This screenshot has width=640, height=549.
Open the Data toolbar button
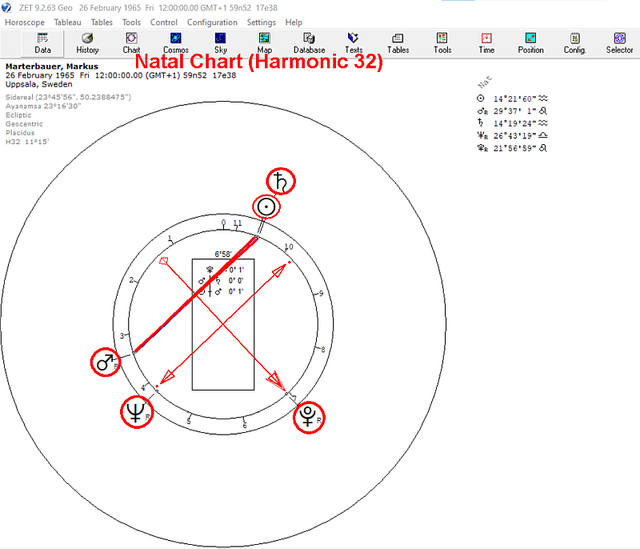[42, 43]
